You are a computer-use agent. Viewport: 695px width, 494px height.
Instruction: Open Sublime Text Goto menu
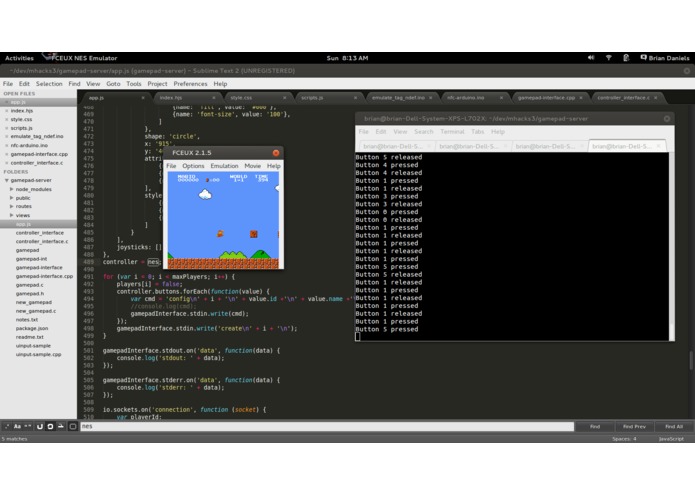113,84
